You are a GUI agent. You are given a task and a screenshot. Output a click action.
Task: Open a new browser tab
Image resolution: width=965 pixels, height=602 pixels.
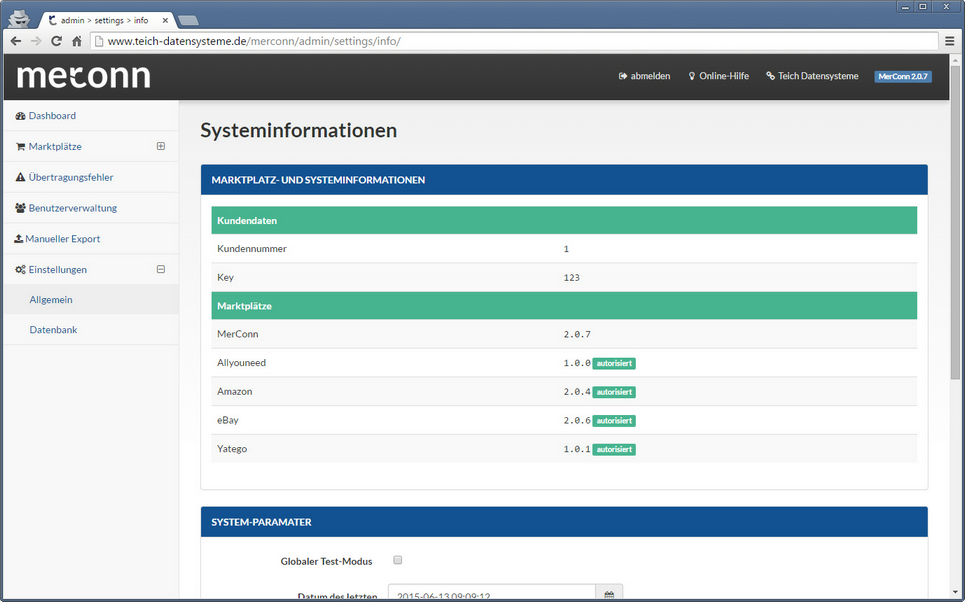click(x=188, y=20)
